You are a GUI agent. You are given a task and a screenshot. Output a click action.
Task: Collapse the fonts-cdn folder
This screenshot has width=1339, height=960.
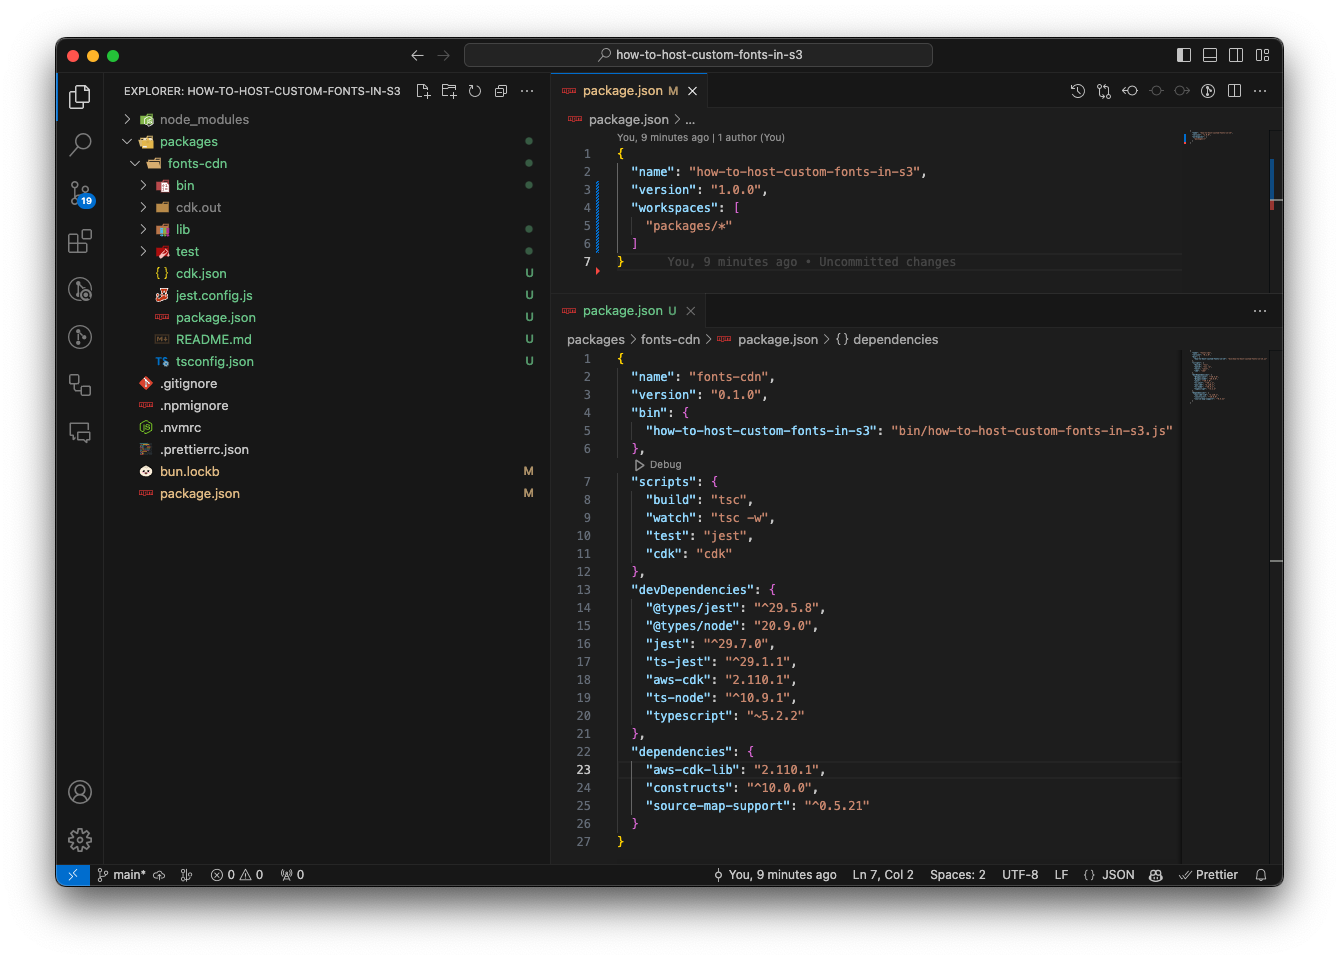tap(135, 163)
